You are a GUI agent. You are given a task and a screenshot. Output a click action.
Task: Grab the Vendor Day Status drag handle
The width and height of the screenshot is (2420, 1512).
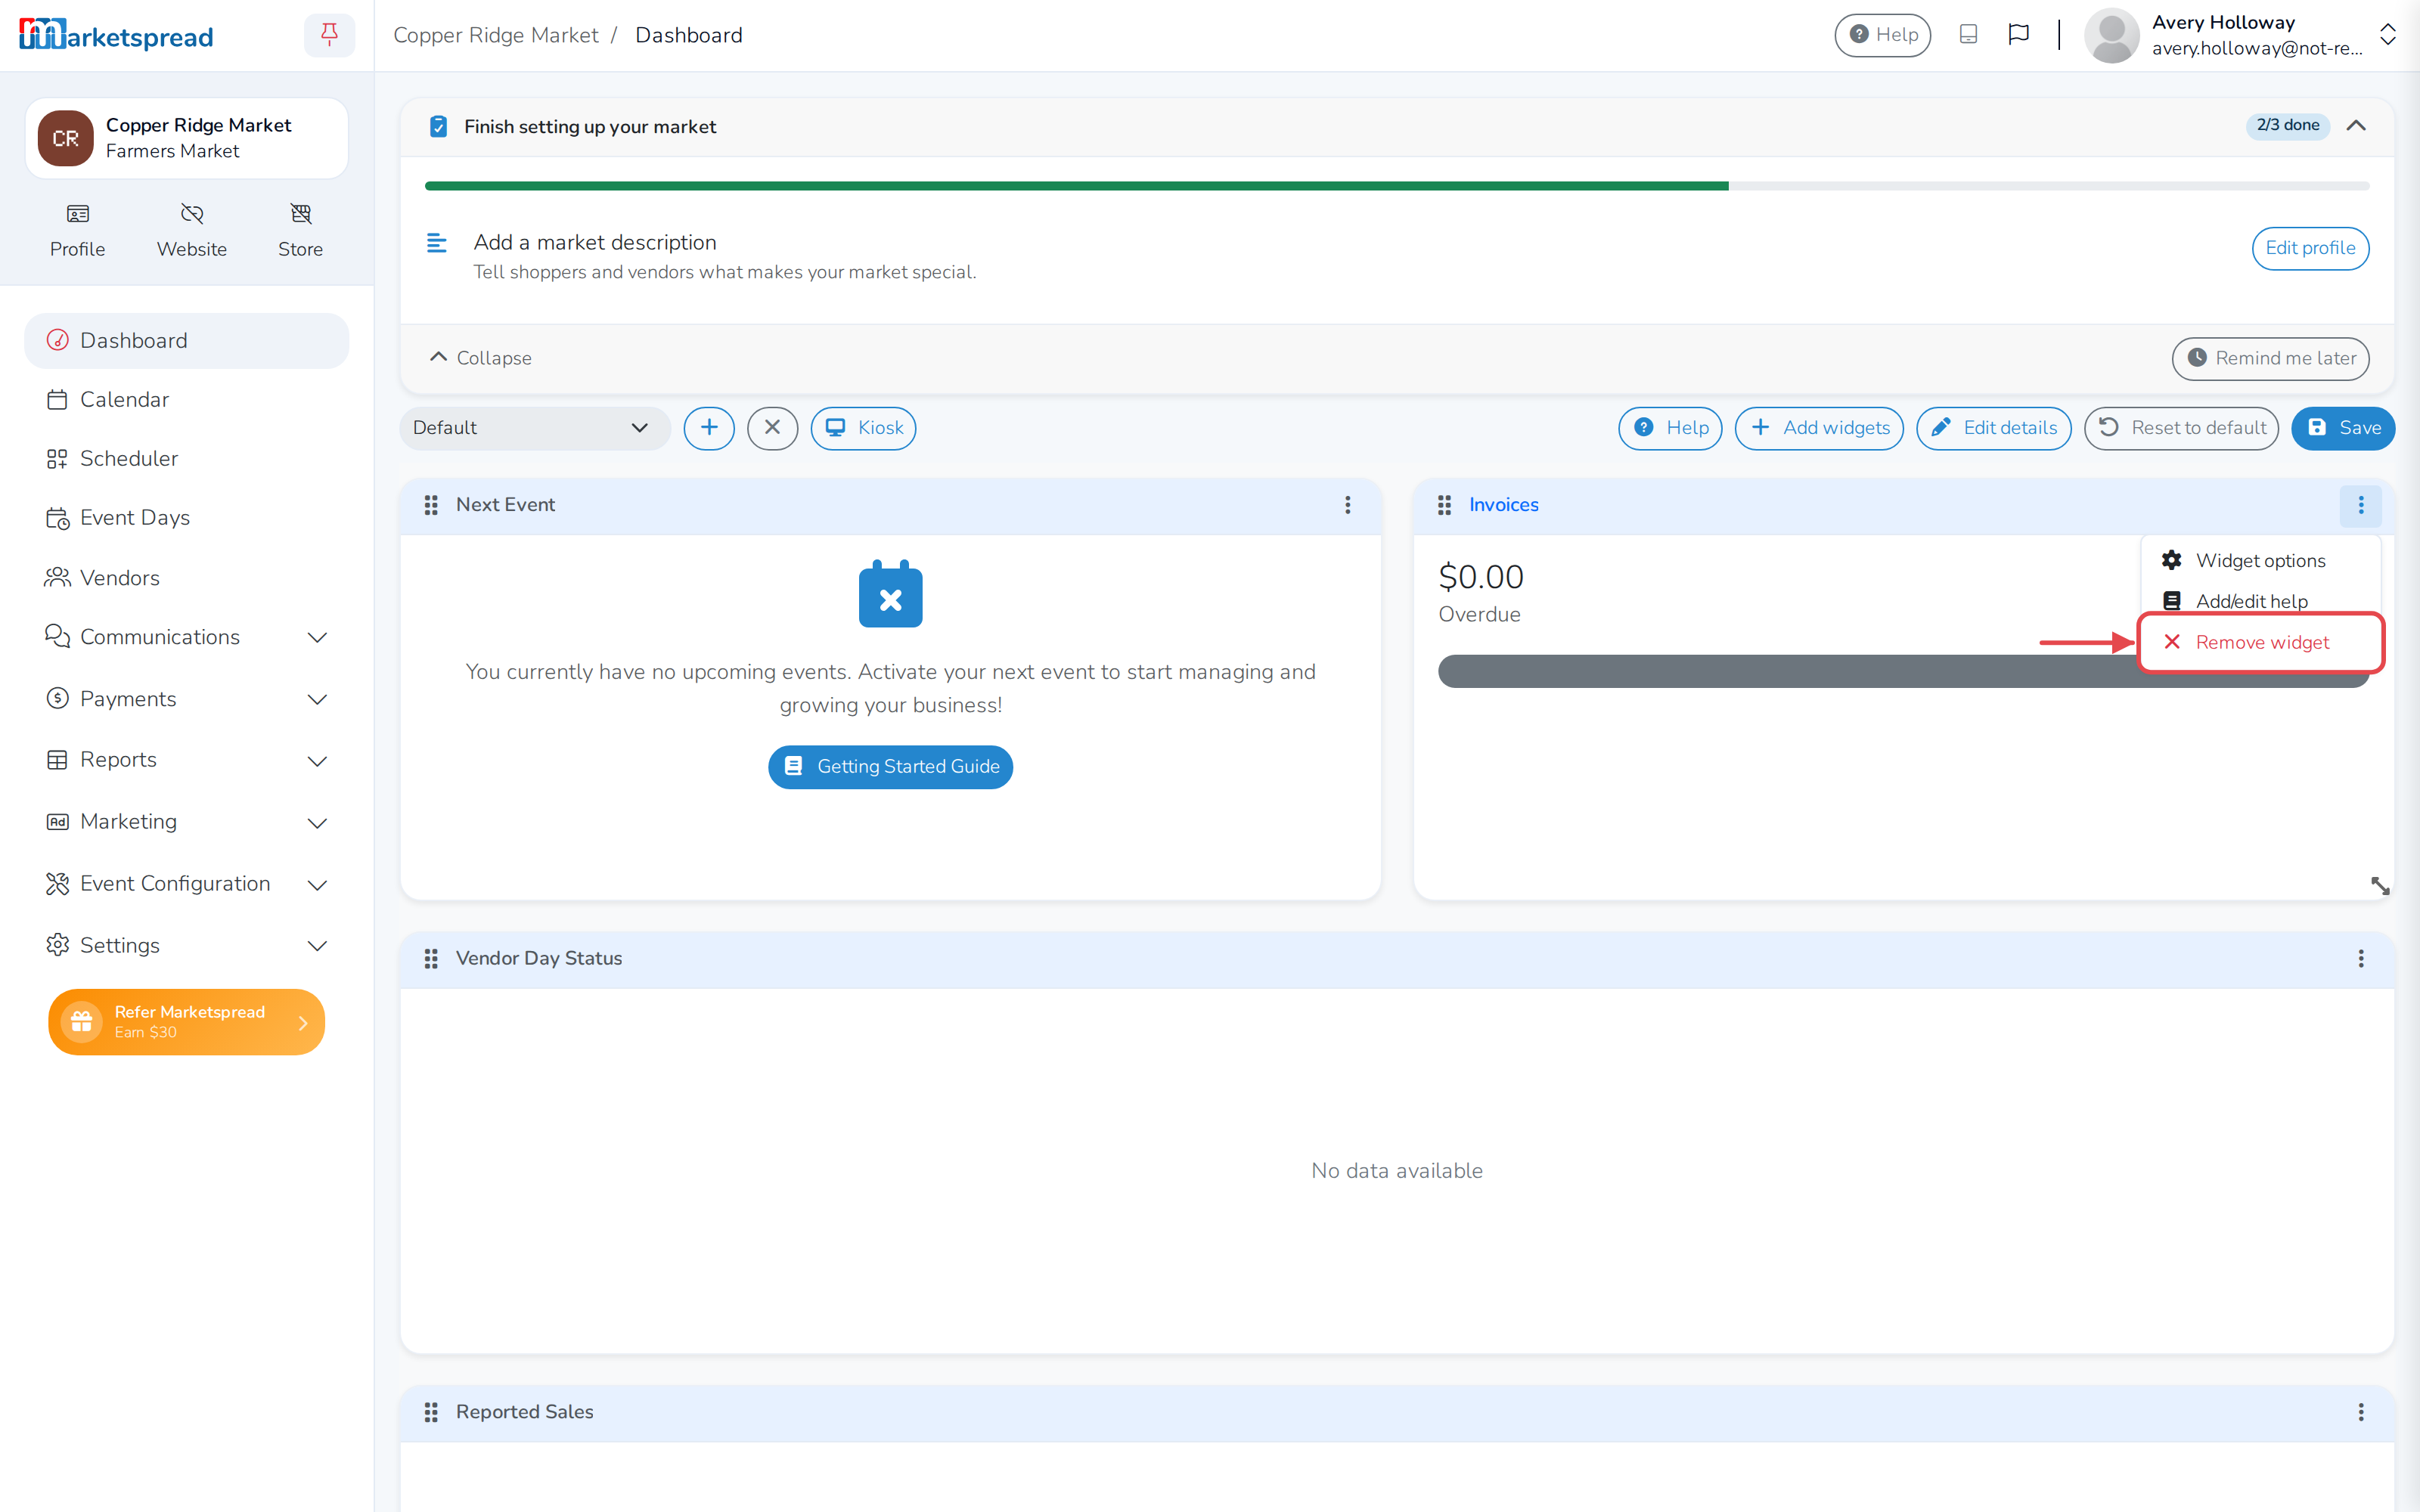pos(431,958)
